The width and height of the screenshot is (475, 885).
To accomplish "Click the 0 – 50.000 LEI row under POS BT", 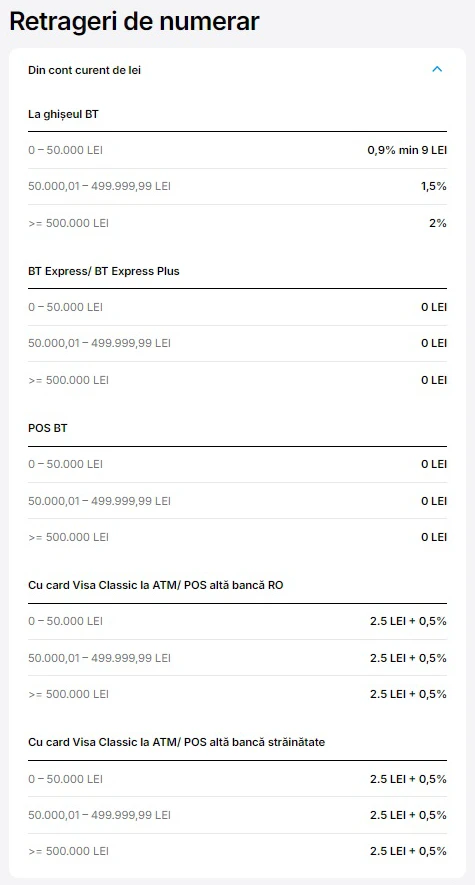I will [238, 465].
